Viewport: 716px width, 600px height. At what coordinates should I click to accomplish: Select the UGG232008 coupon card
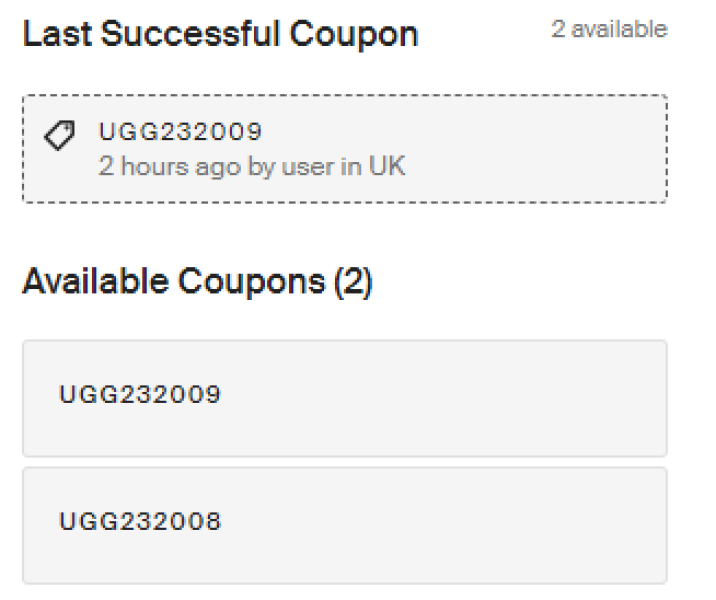point(344,525)
